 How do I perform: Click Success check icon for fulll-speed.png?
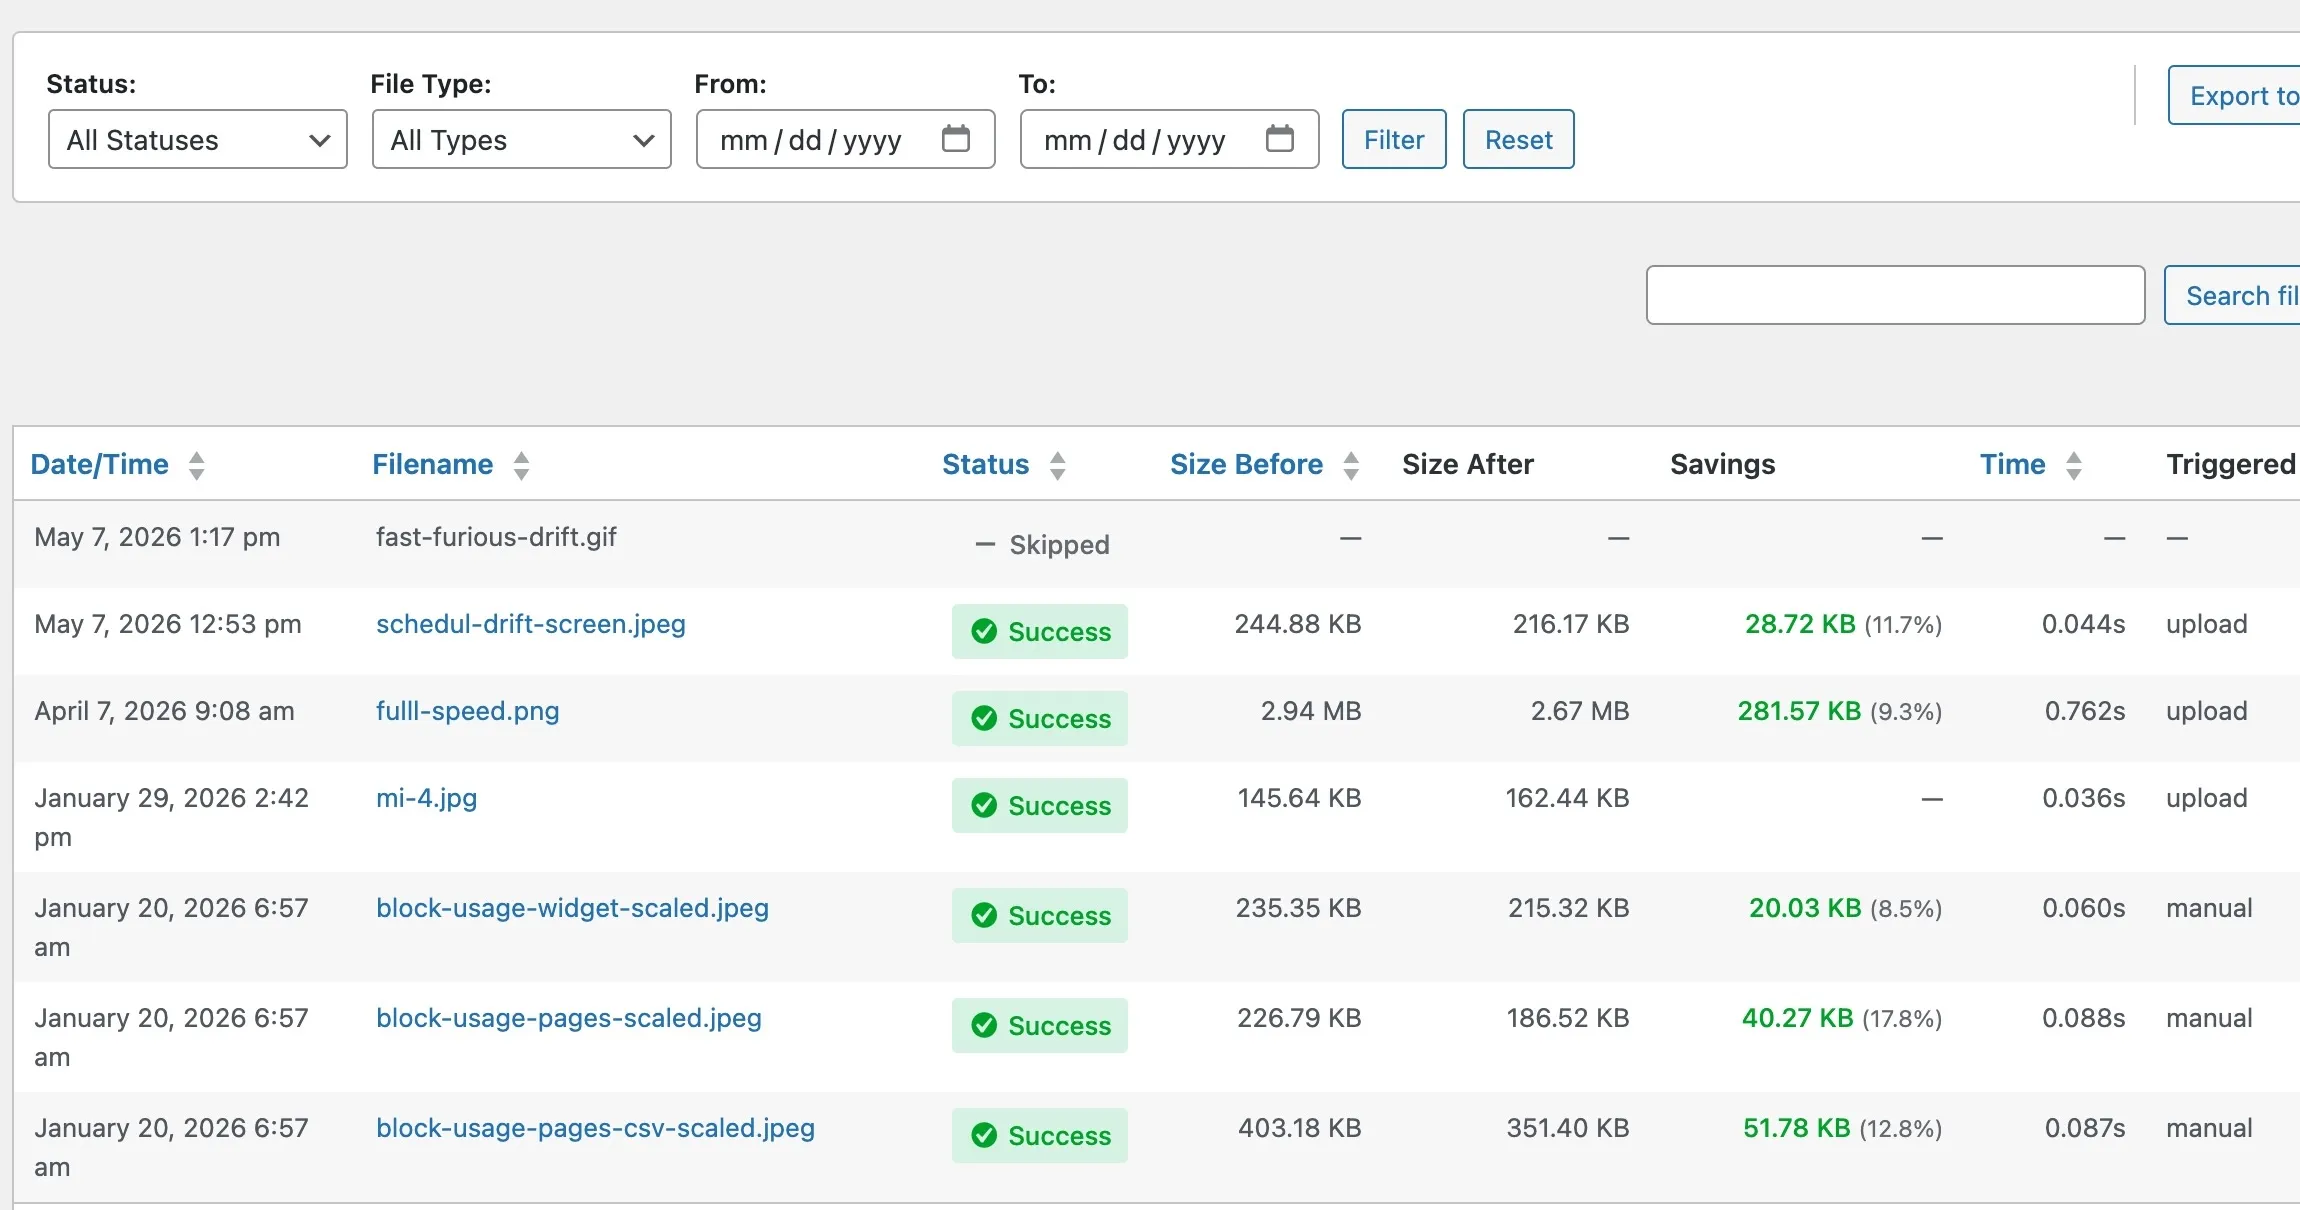pos(984,718)
